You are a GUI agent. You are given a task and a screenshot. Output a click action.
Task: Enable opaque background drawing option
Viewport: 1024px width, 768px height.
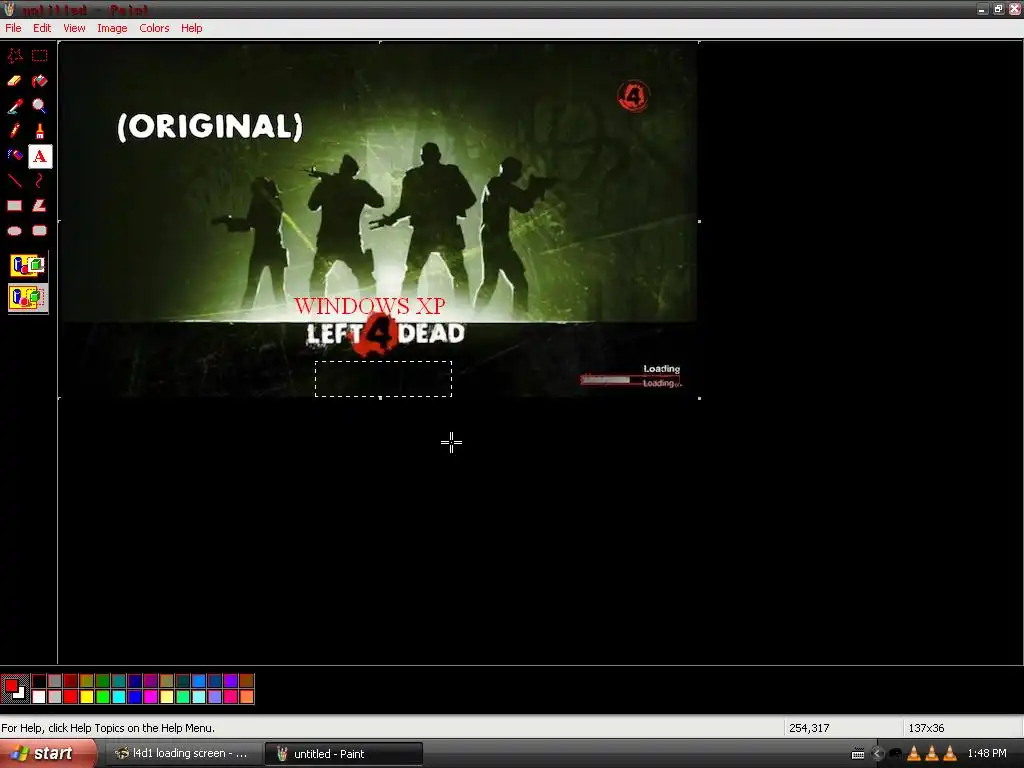point(27,266)
